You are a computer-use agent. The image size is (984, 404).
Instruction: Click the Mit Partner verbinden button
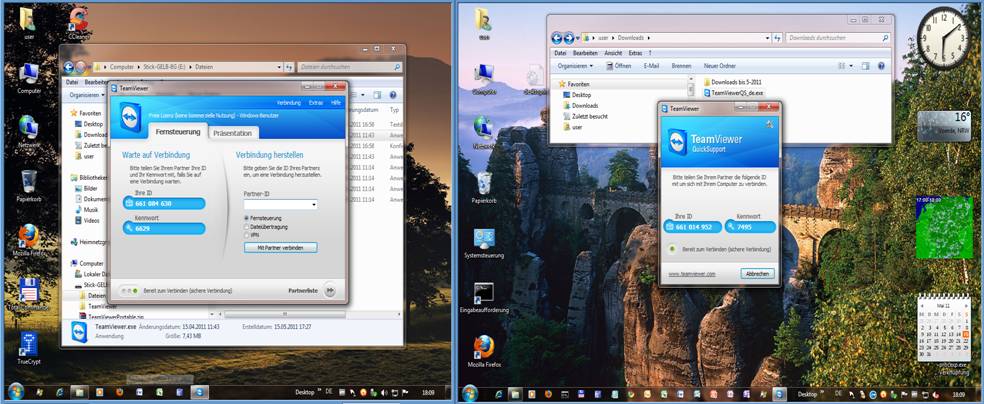click(x=281, y=248)
